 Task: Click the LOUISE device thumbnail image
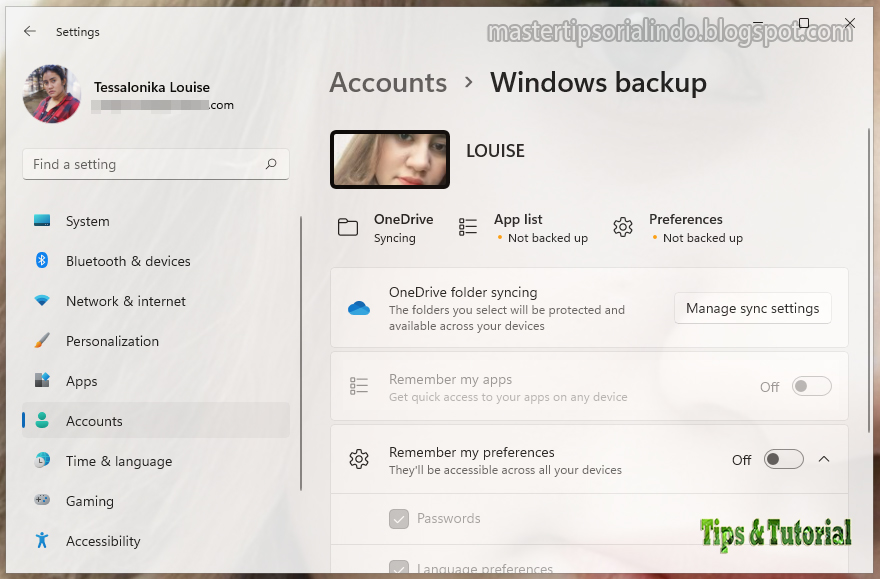point(390,159)
